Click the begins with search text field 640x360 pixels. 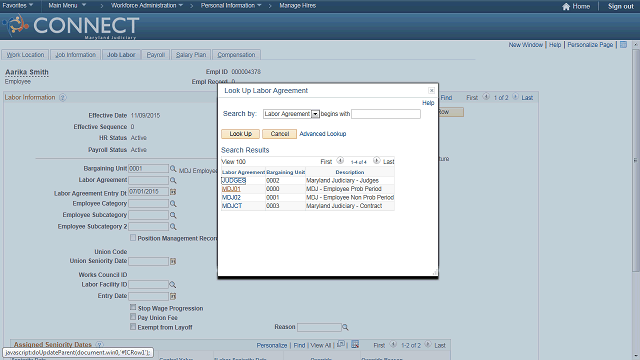386,114
